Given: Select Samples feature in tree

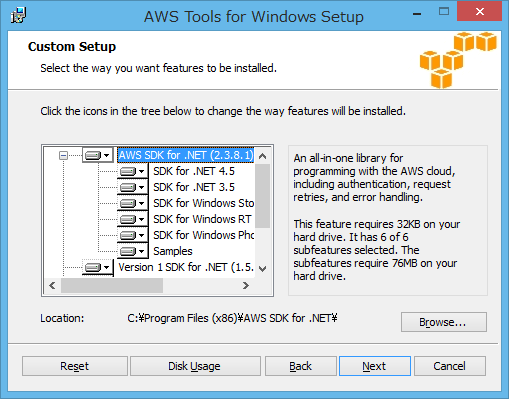Looking at the screenshot, I should coord(173,251).
